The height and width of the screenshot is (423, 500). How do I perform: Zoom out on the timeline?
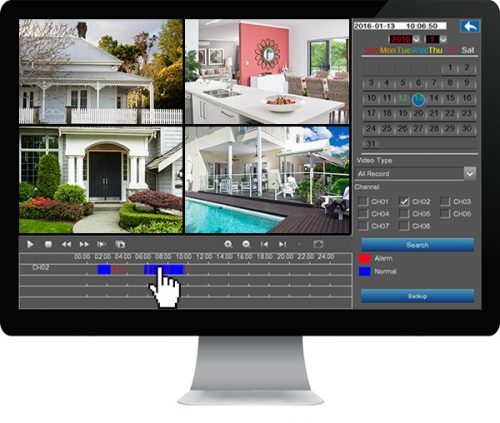click(246, 244)
